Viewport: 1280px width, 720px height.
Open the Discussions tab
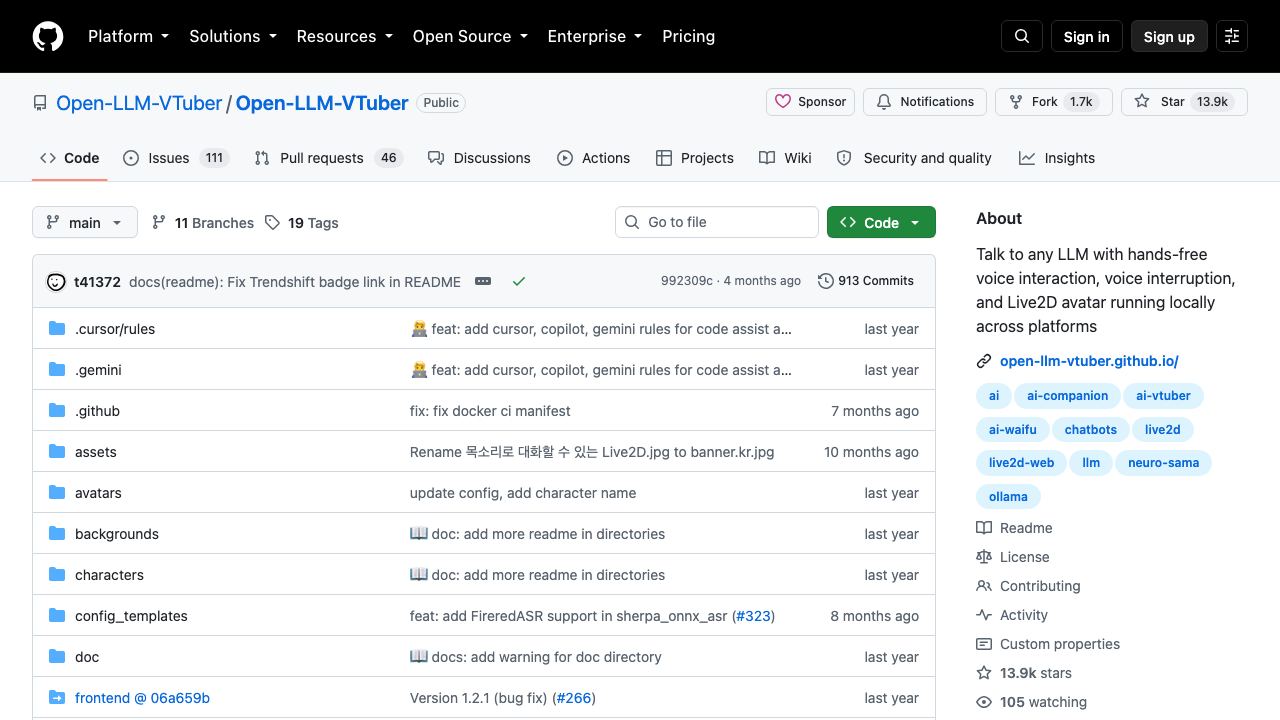point(479,158)
